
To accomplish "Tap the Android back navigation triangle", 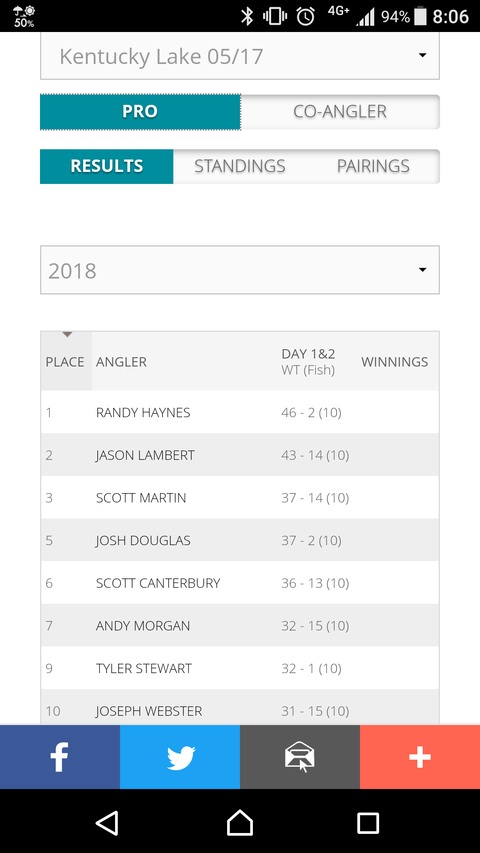I will (x=107, y=823).
